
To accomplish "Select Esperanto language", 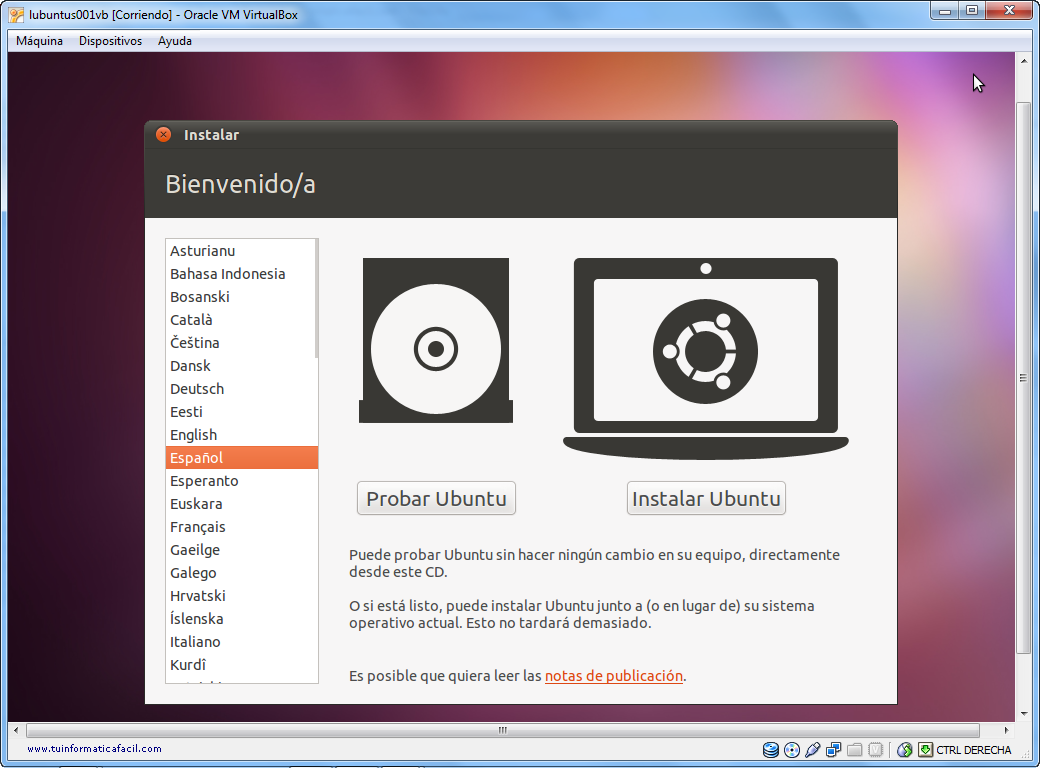I will [241, 481].
